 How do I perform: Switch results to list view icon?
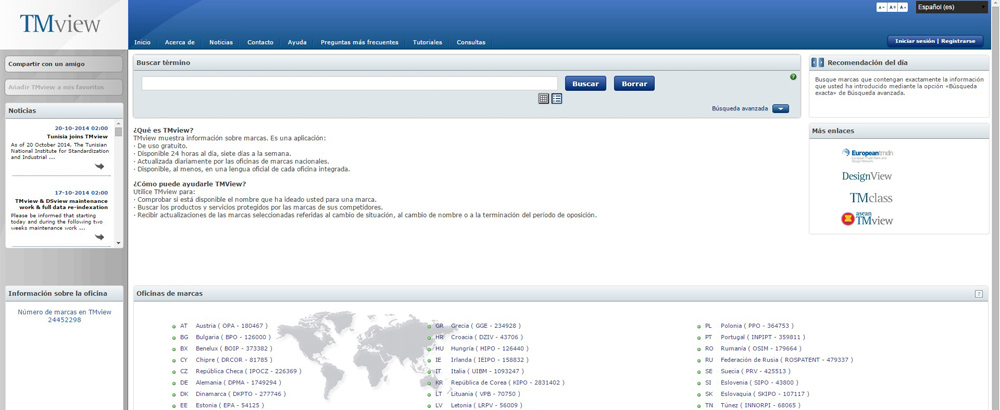point(557,98)
